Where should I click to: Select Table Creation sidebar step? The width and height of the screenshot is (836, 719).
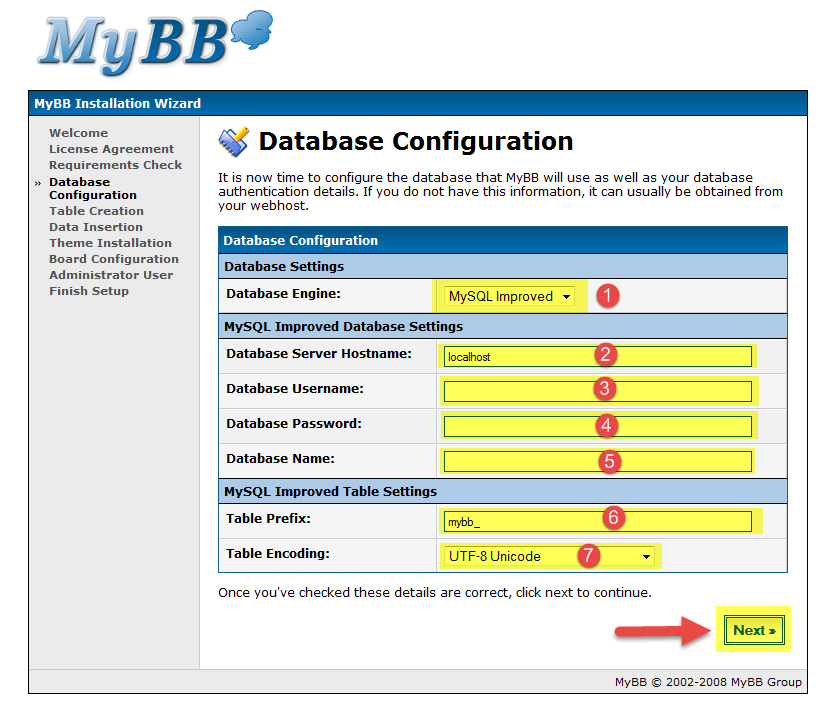point(96,211)
